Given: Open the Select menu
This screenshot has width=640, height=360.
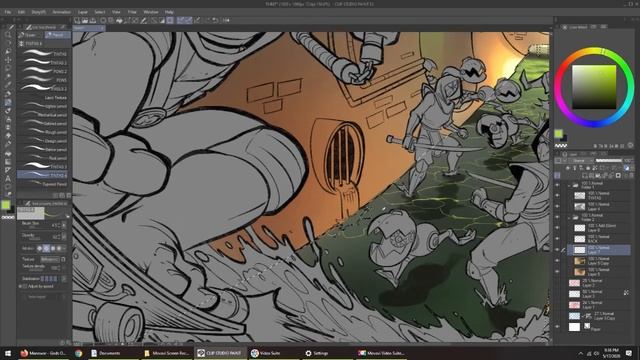Looking at the screenshot, I should click(x=100, y=12).
